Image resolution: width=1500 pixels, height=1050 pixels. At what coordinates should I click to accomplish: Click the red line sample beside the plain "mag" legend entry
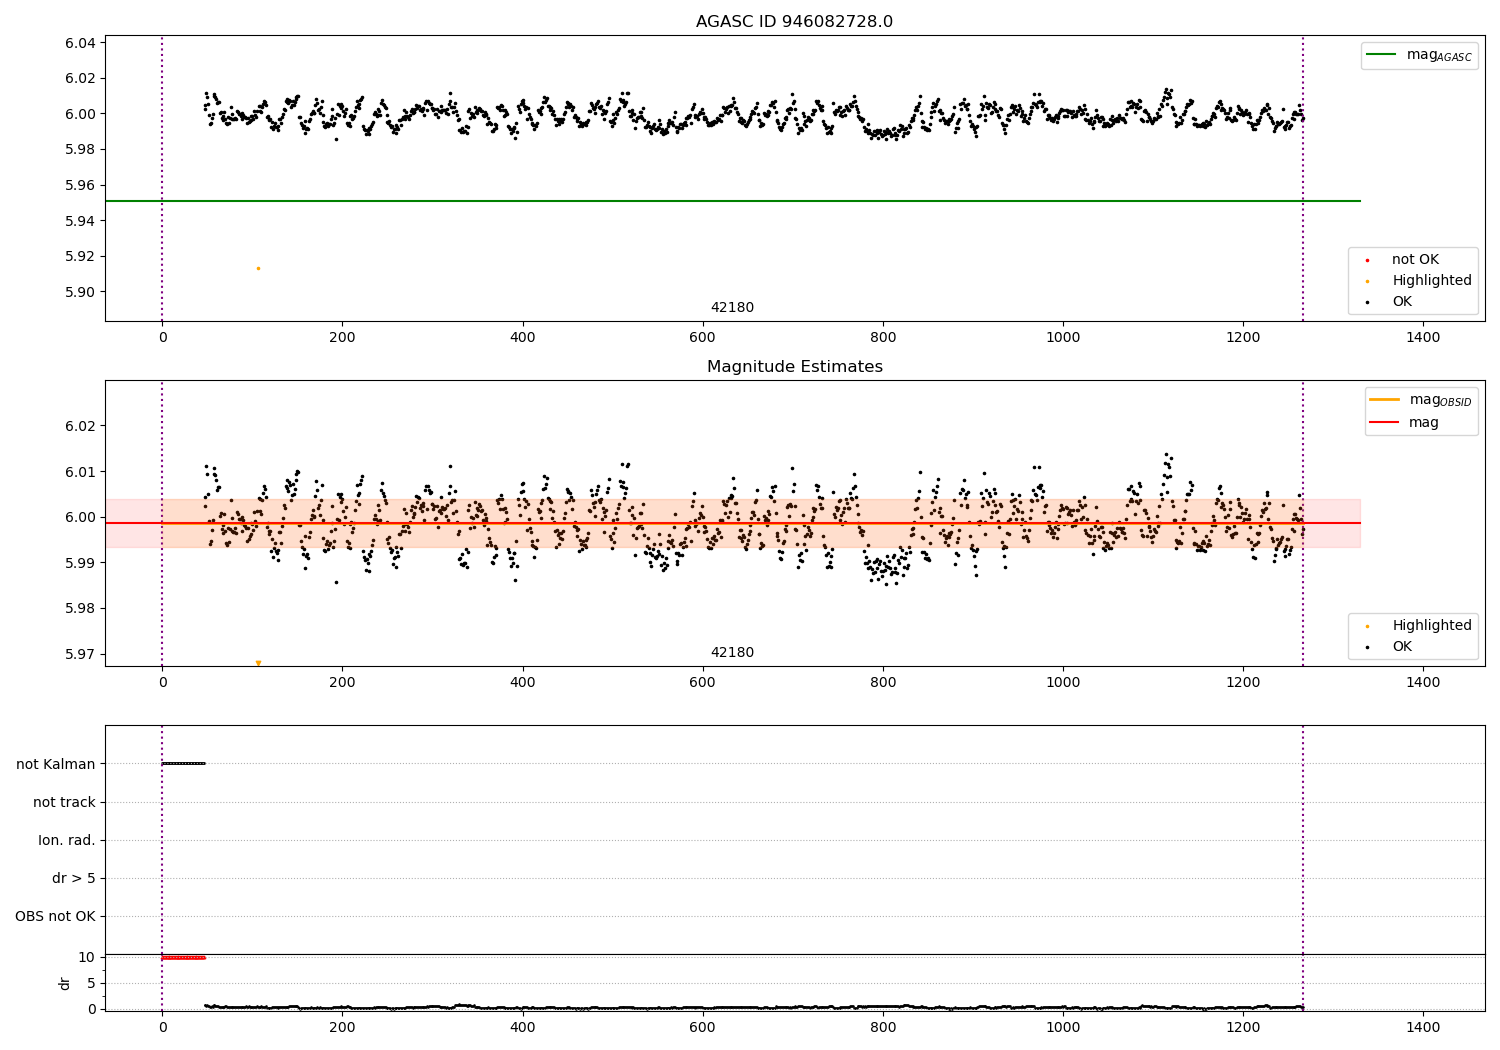[1385, 422]
